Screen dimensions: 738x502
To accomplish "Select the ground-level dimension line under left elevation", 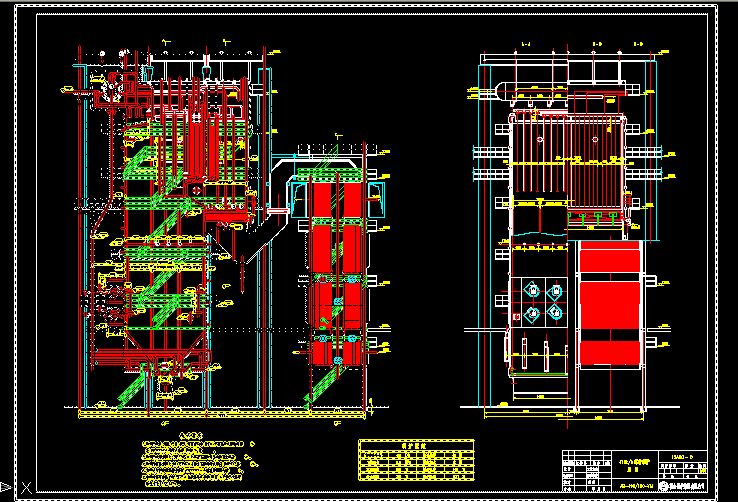I will [220, 410].
